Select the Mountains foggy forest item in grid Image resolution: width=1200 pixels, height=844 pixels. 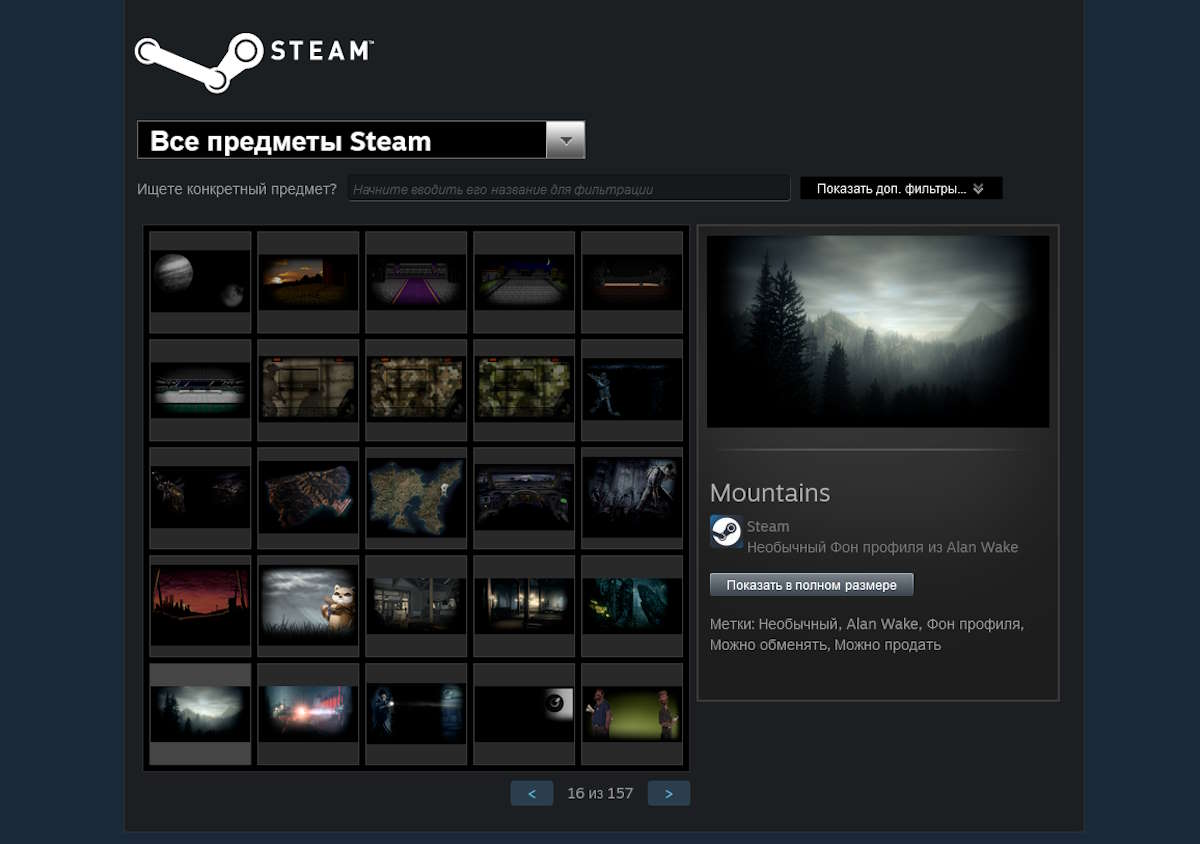click(x=200, y=714)
